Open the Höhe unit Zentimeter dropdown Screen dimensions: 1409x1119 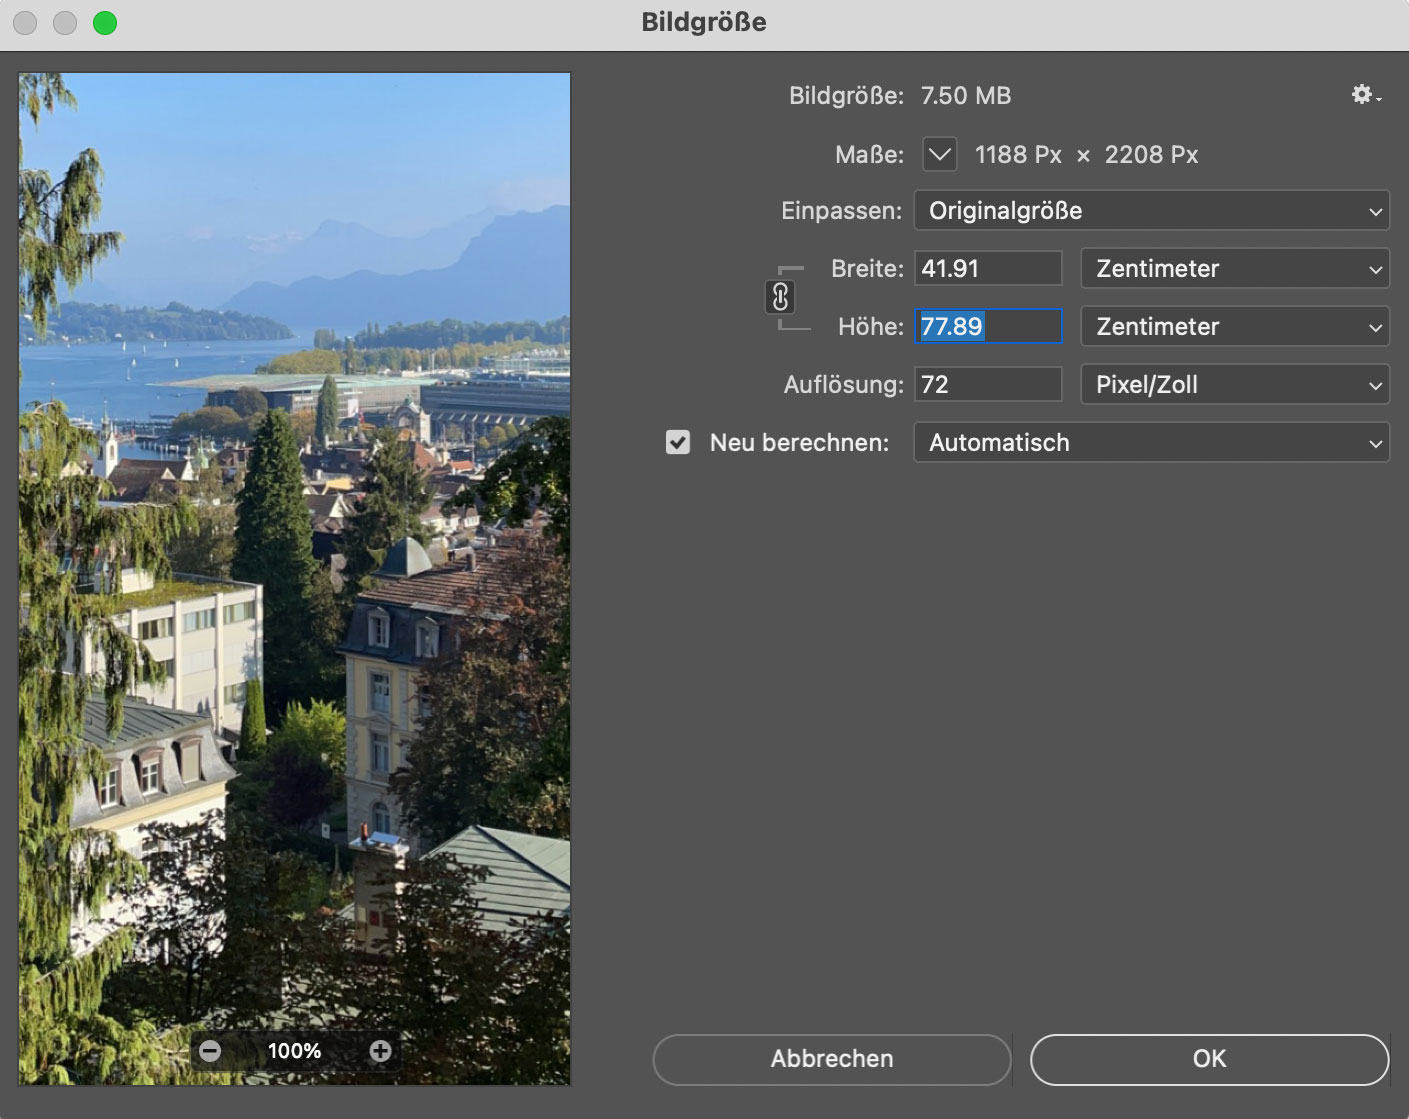coord(1235,327)
